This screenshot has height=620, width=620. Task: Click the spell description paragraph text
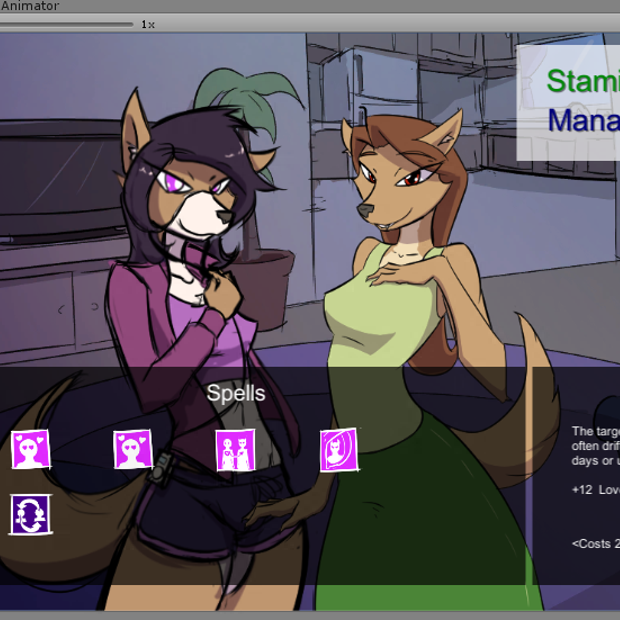tap(595, 446)
